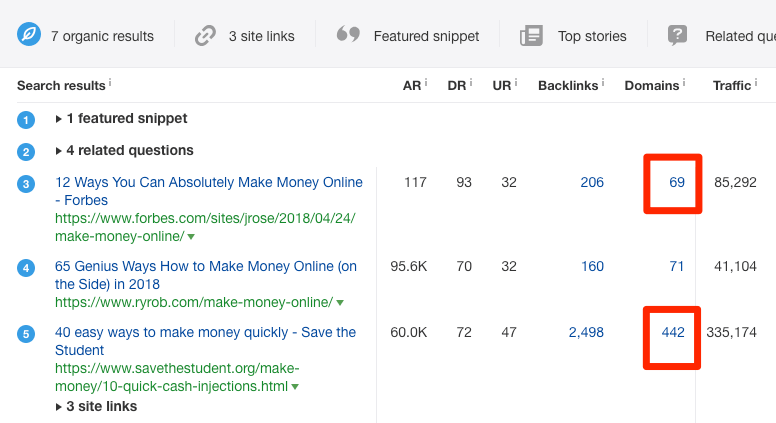The width and height of the screenshot is (776, 423).
Task: Click the 85,292 traffic value
Action: pos(735,182)
